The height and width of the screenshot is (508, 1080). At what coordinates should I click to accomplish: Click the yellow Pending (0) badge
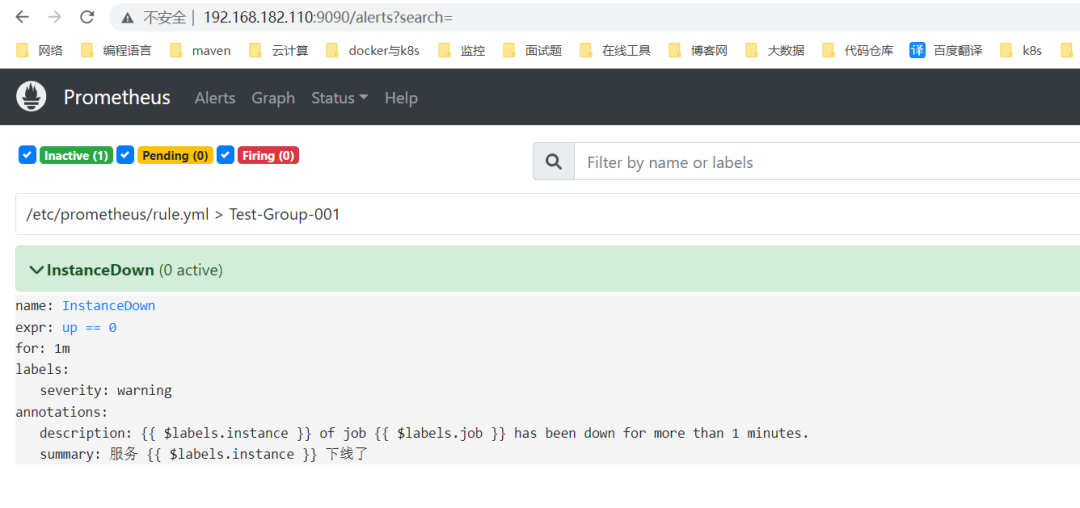(175, 156)
